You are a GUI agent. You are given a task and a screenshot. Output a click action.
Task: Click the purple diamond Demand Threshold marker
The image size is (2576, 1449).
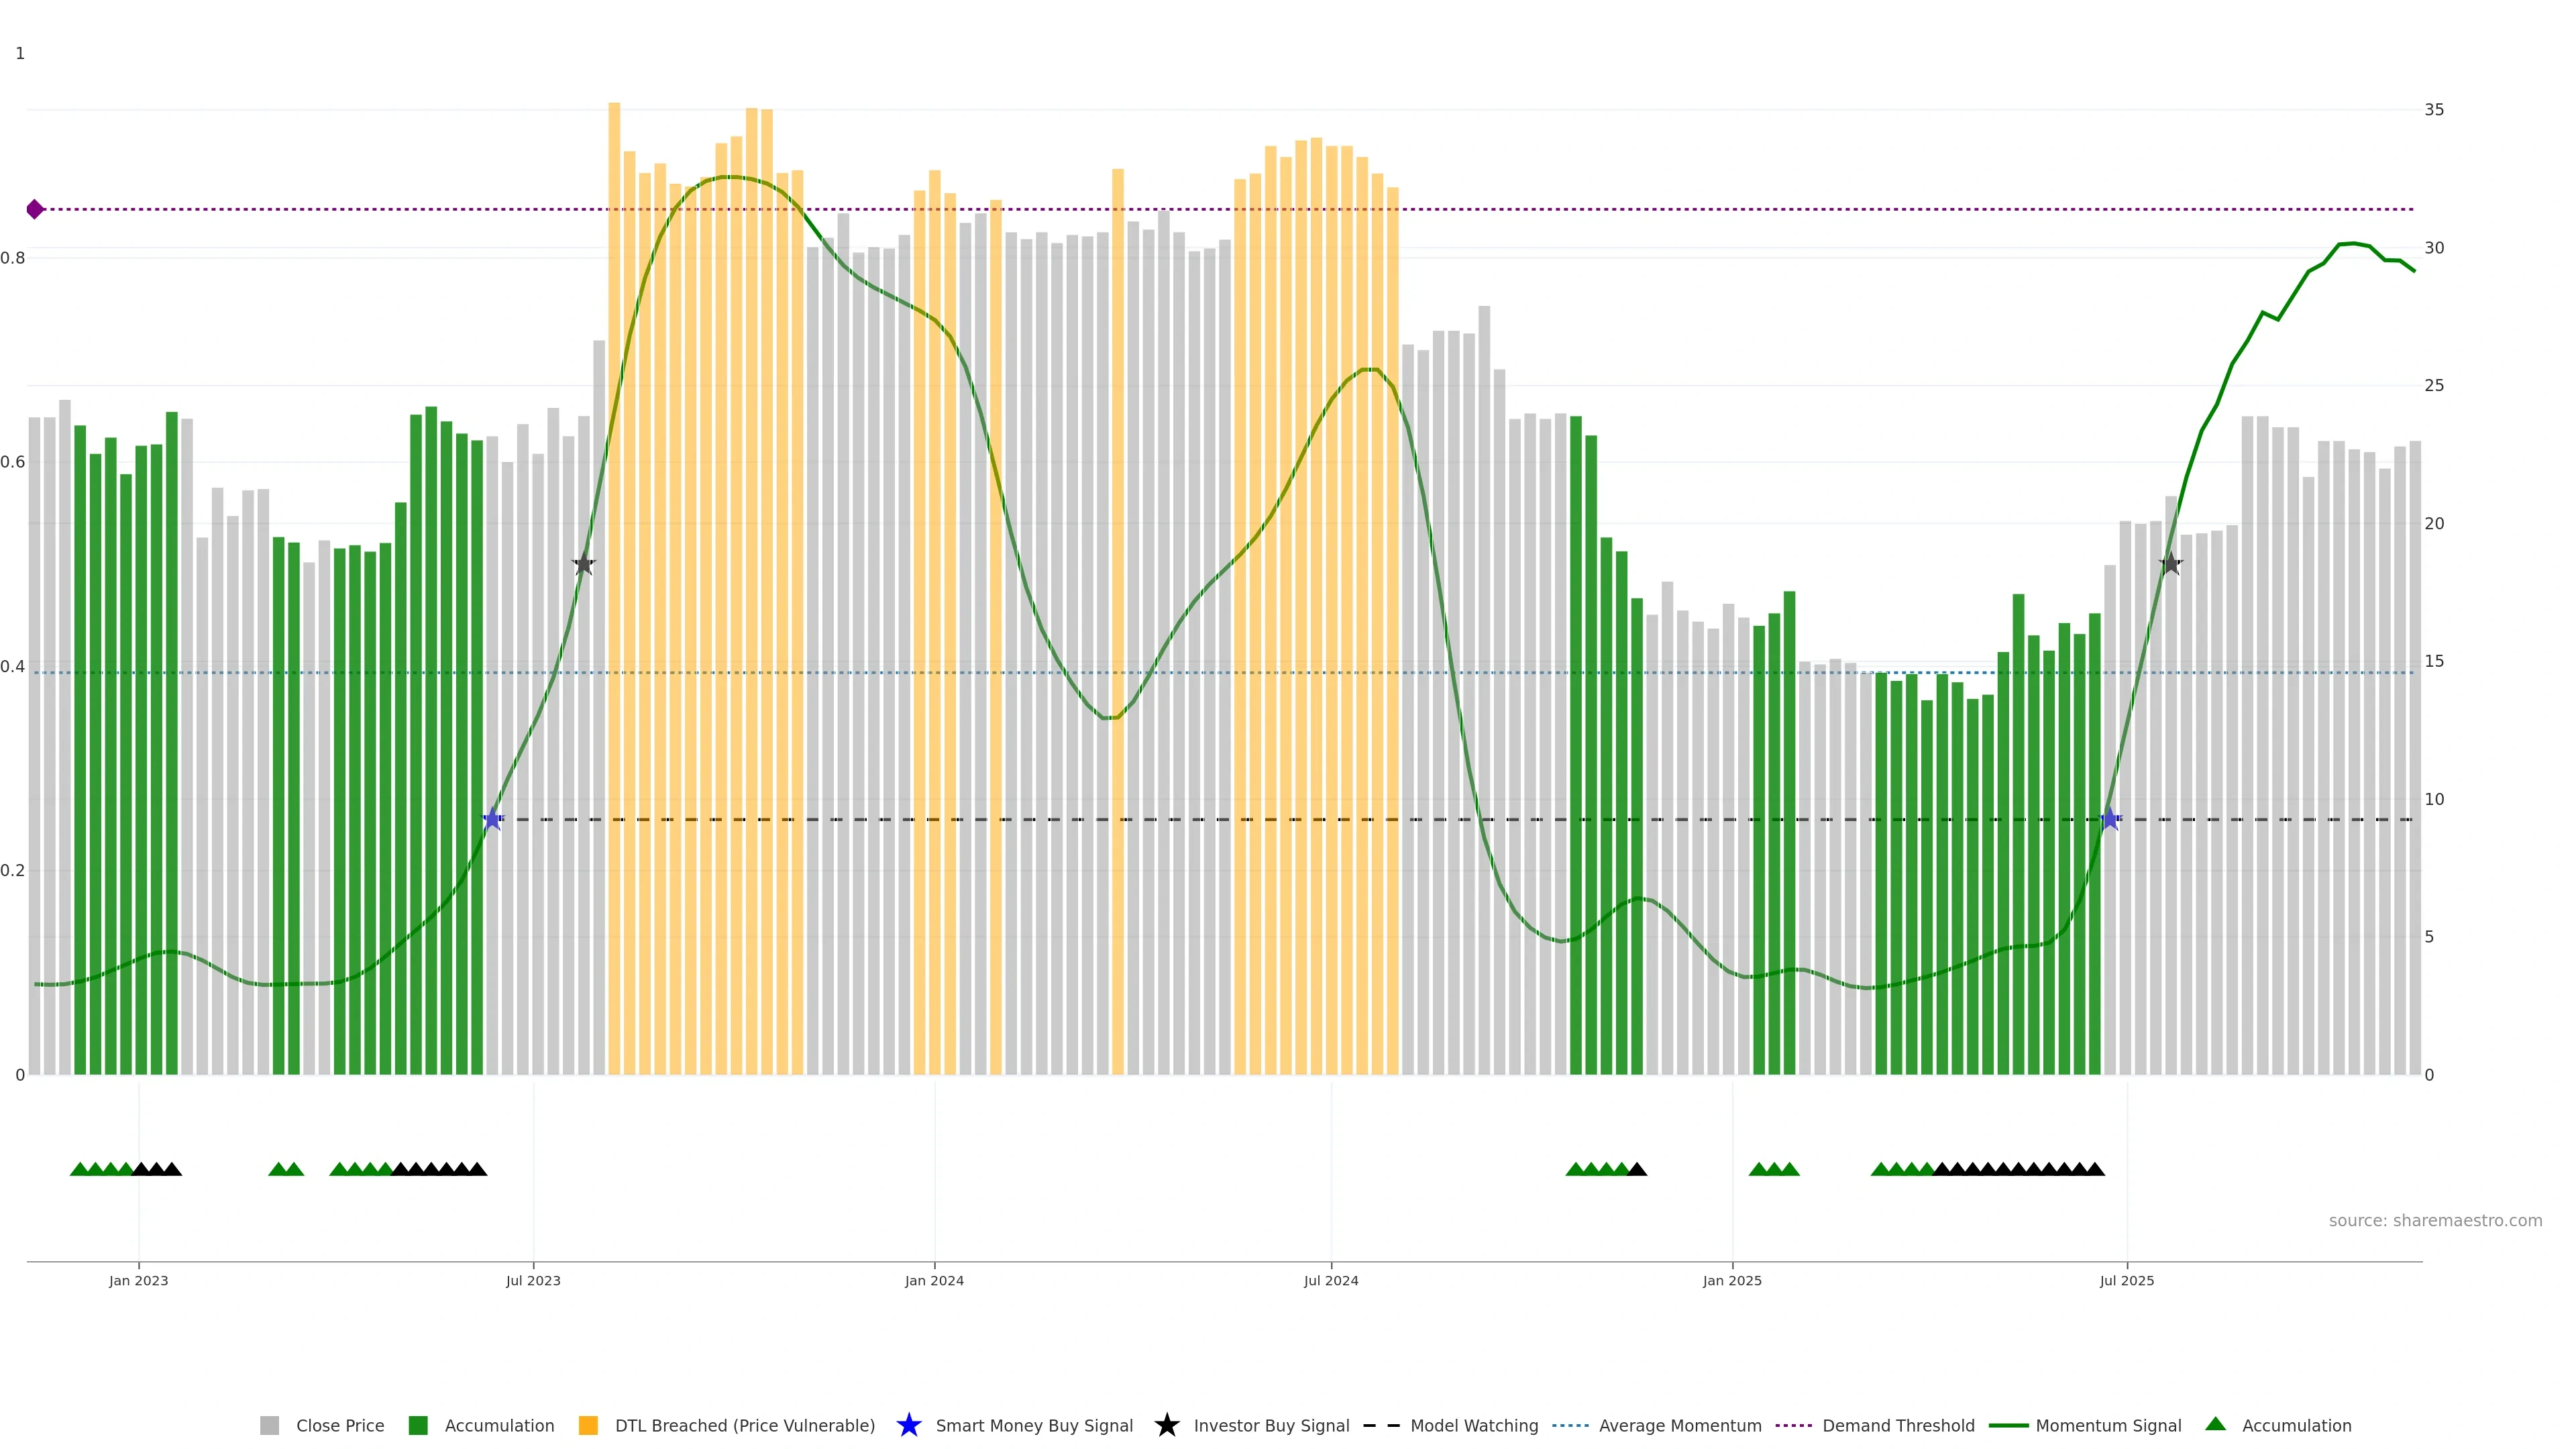point(35,209)
